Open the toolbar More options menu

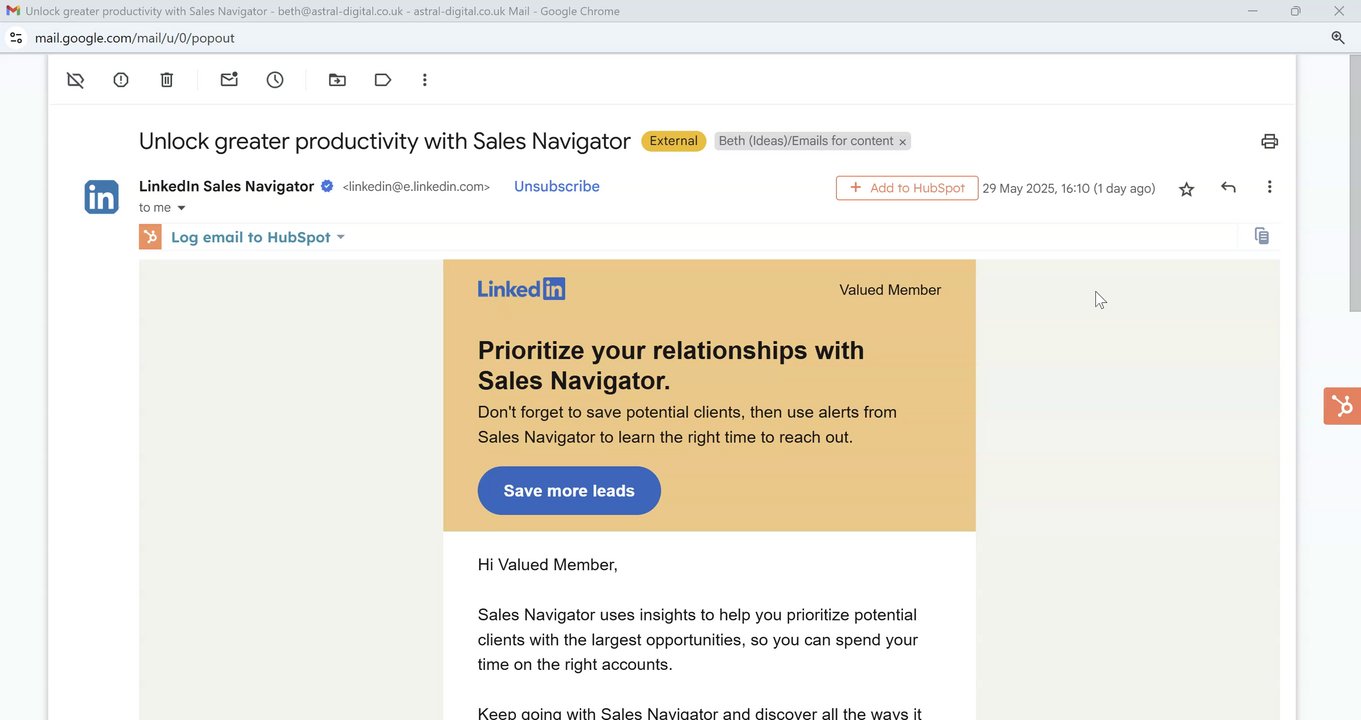click(425, 80)
